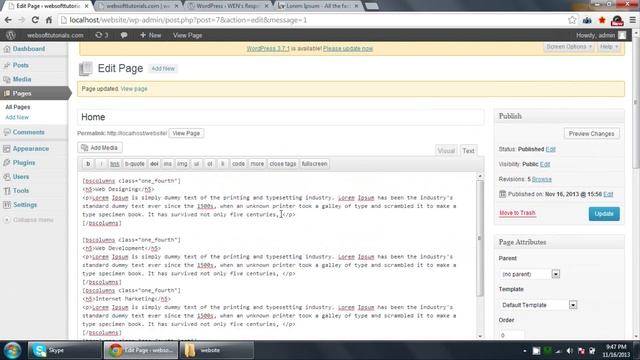Click the Order input field
This screenshot has height=360, width=640.
click(x=511, y=335)
